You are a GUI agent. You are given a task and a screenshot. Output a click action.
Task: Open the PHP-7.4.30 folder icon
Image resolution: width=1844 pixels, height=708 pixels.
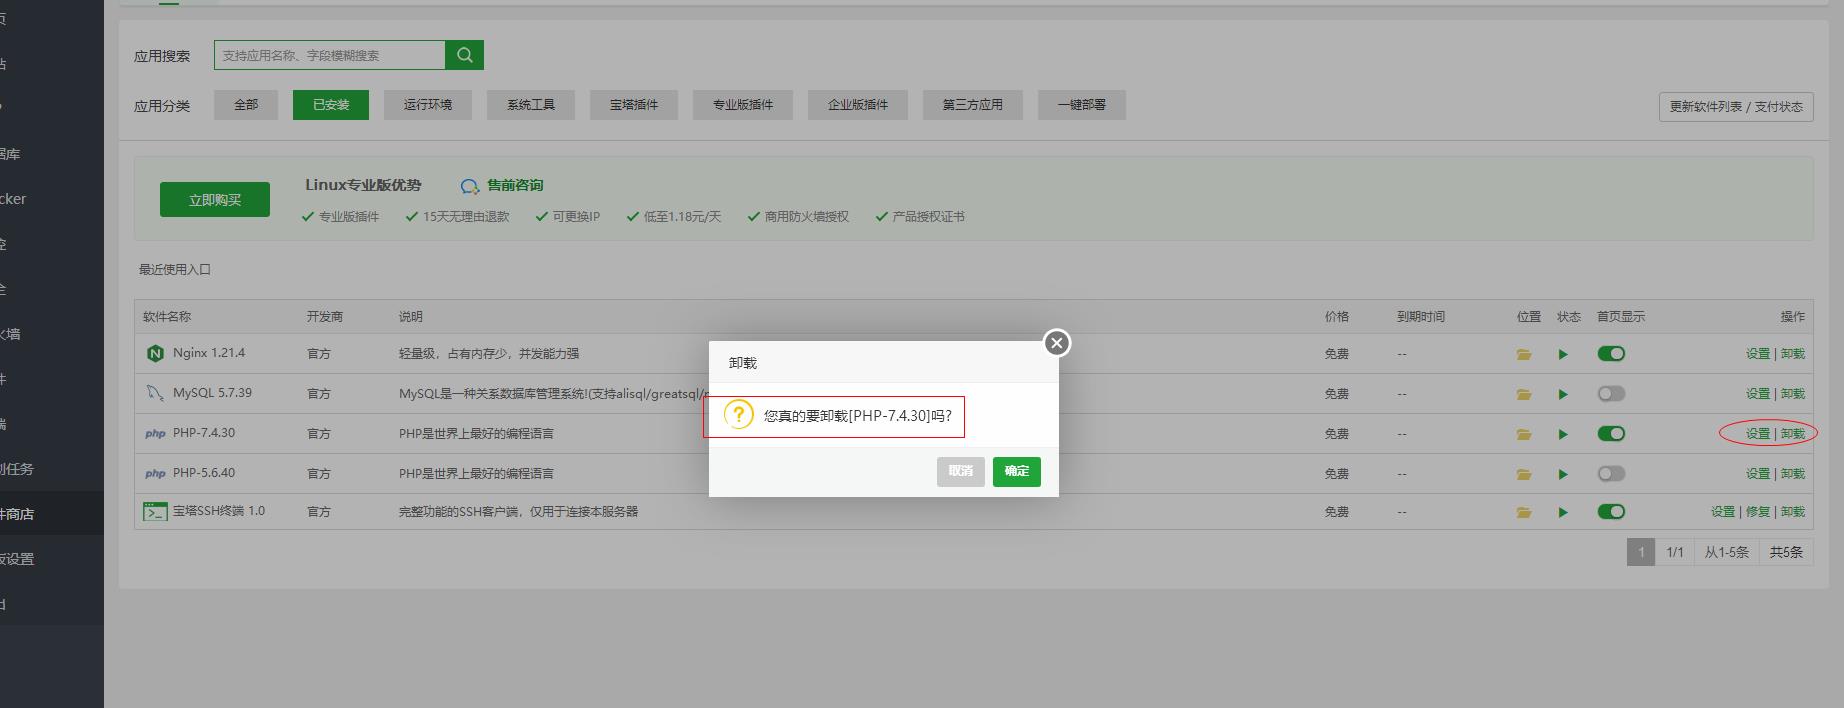click(x=1524, y=434)
